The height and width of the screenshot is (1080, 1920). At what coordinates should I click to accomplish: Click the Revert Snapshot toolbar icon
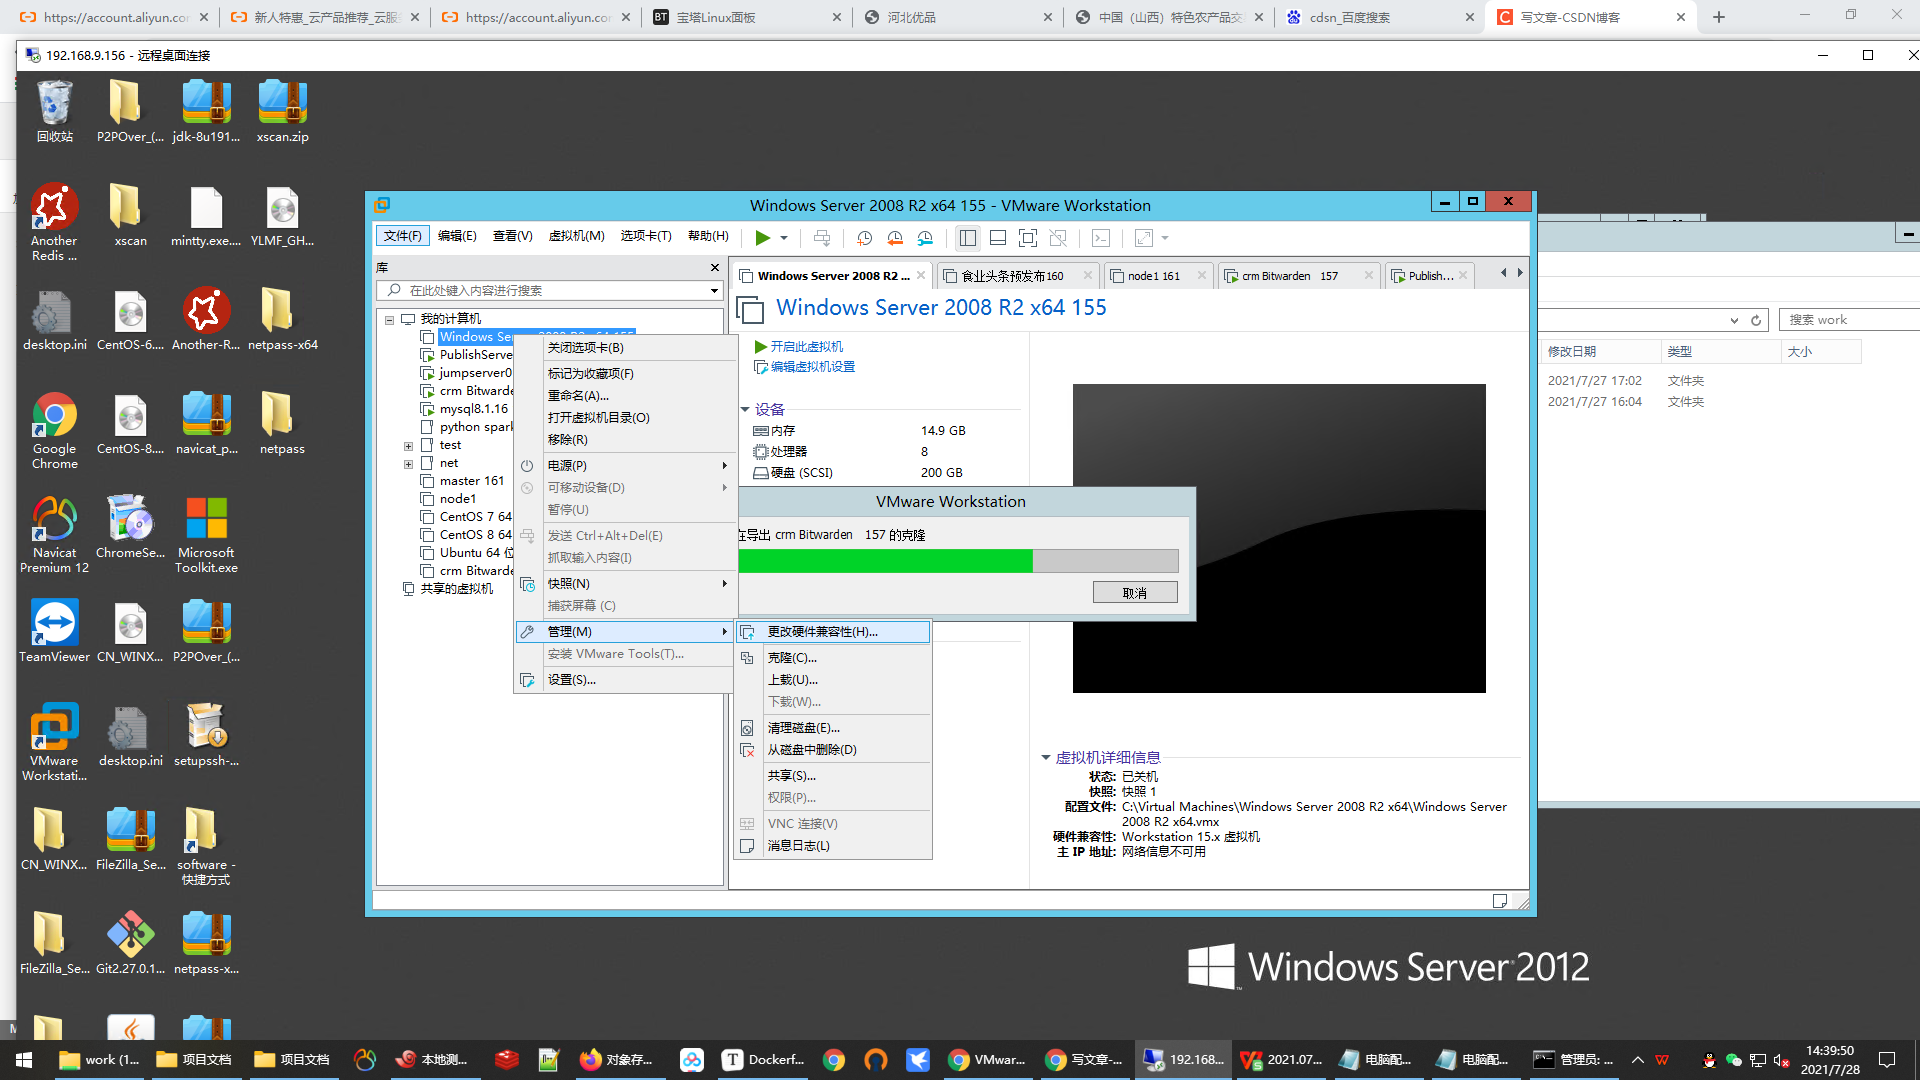pos(895,238)
